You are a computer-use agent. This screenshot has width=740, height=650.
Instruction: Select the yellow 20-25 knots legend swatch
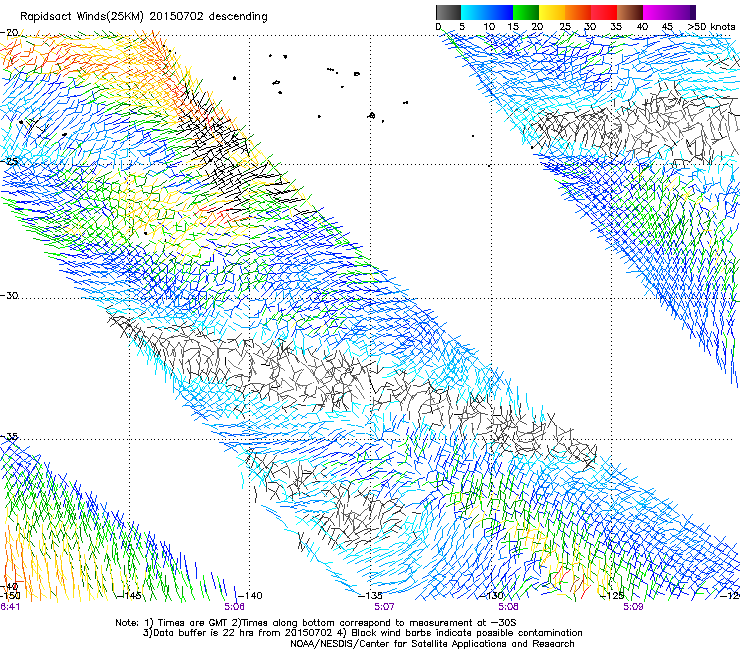(552, 12)
